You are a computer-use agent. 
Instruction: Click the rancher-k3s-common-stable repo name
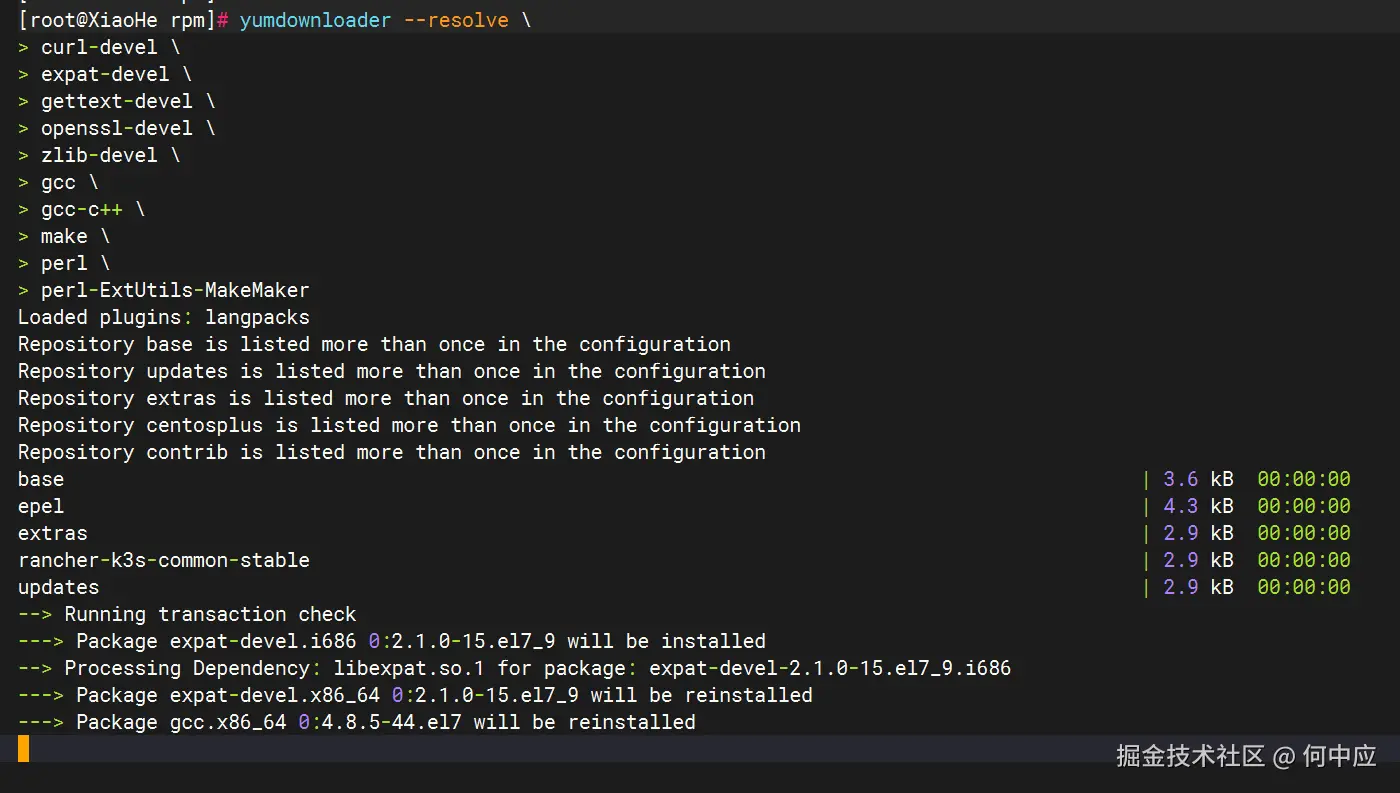(x=164, y=560)
